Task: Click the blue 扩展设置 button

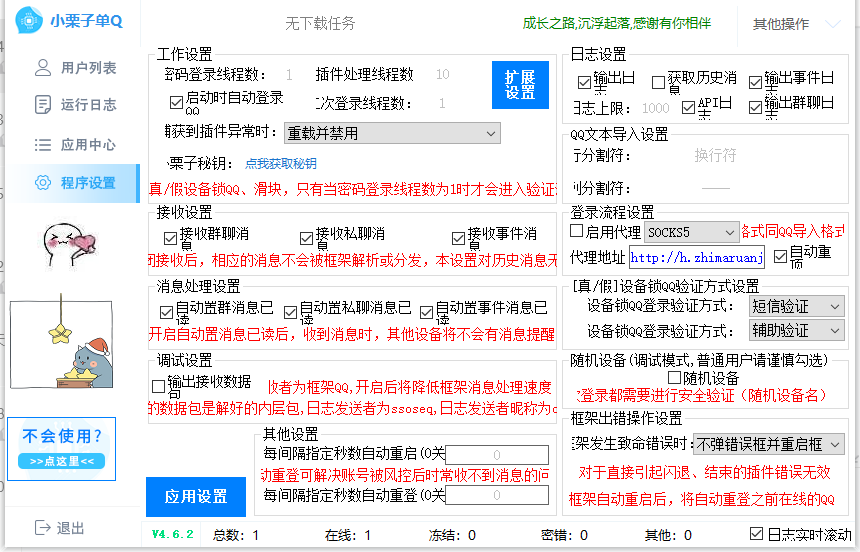Action: pos(520,85)
